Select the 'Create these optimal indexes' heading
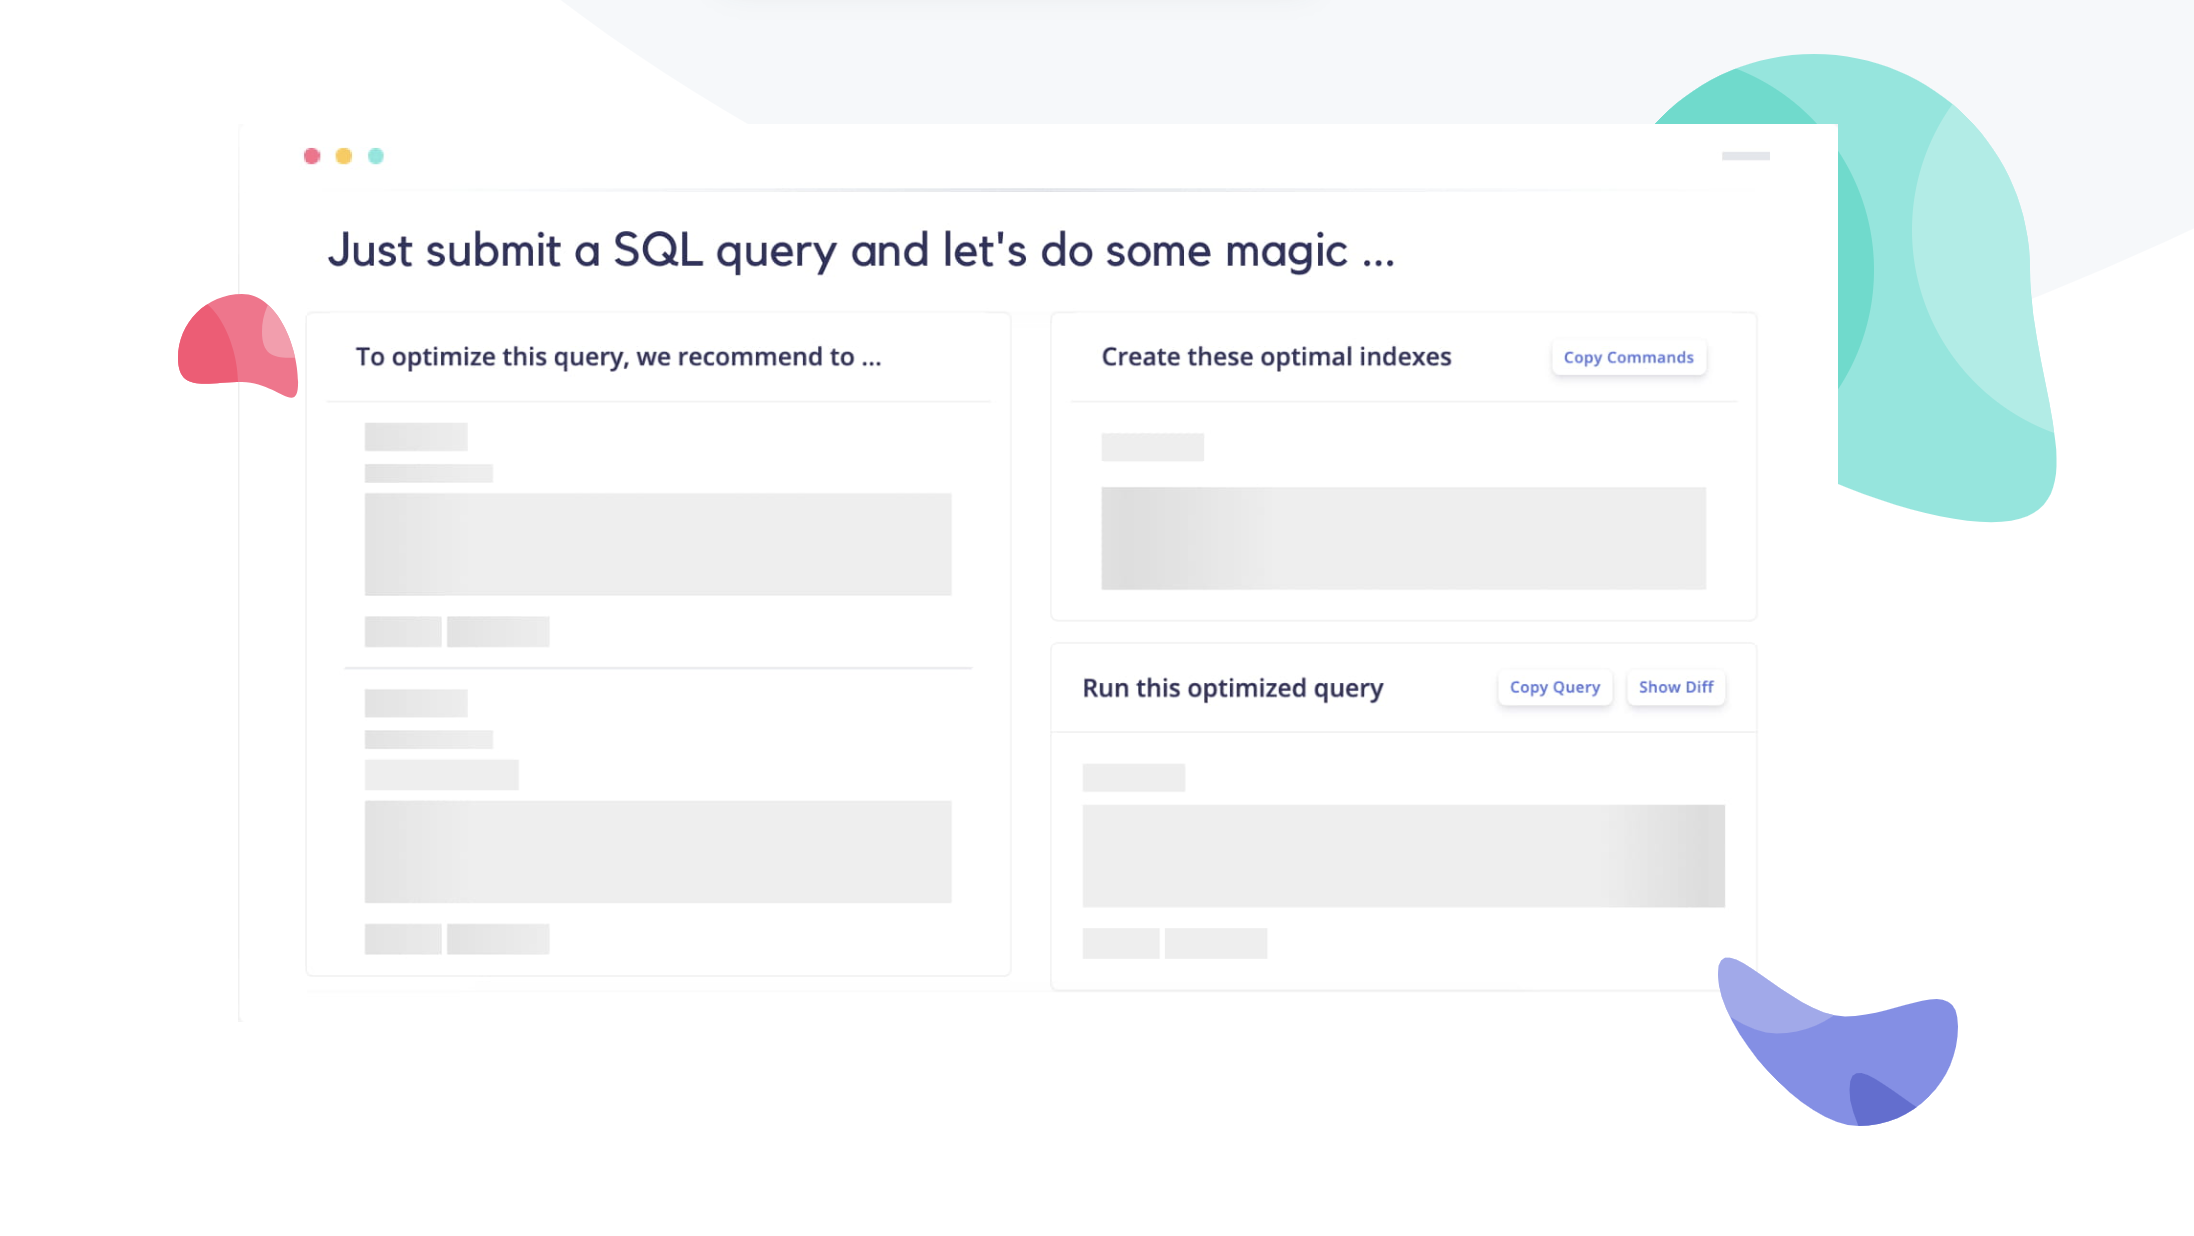Screen dimensions: 2194x1236 (x=1276, y=356)
